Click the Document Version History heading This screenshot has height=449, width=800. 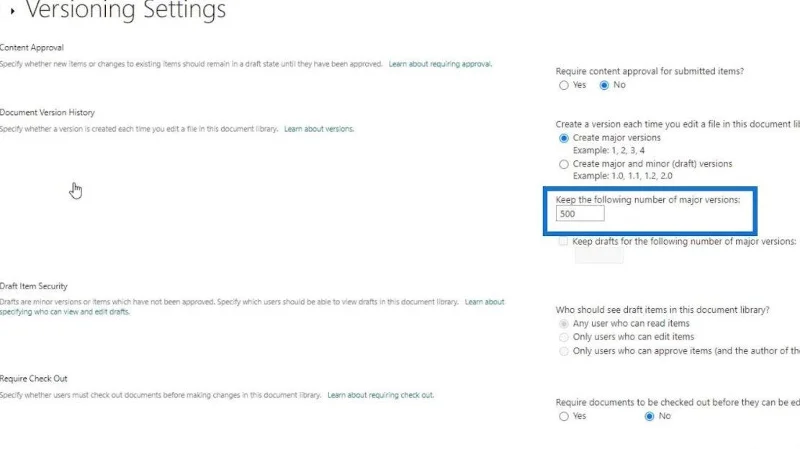click(x=47, y=112)
